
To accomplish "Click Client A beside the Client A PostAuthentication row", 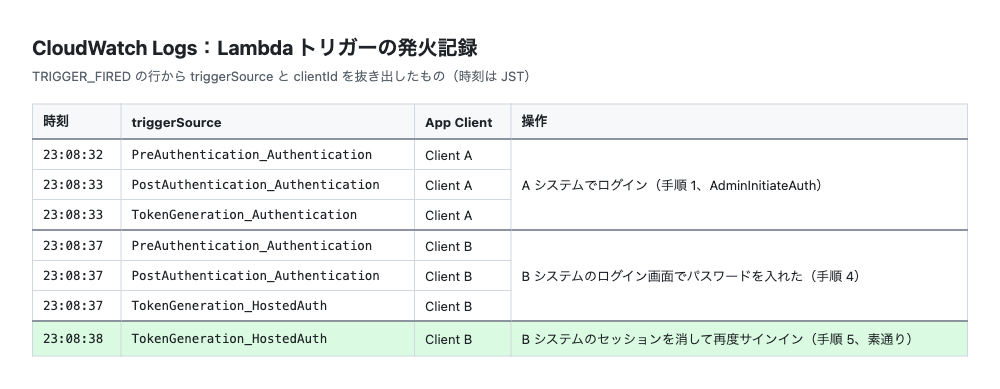I will click(x=448, y=185).
